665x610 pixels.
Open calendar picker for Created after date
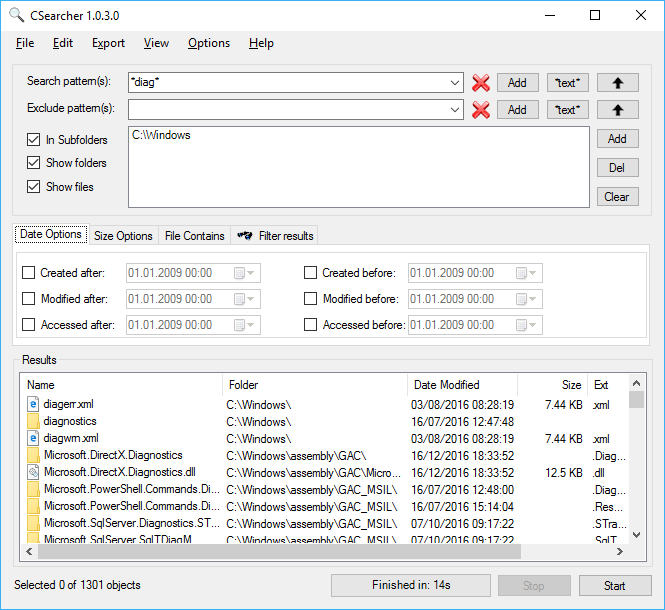click(244, 273)
